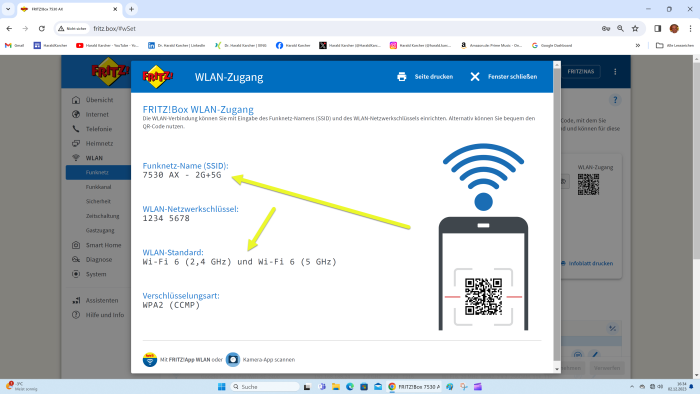Click the blue help question mark icon
This screenshot has width=700, height=394.
point(615,100)
